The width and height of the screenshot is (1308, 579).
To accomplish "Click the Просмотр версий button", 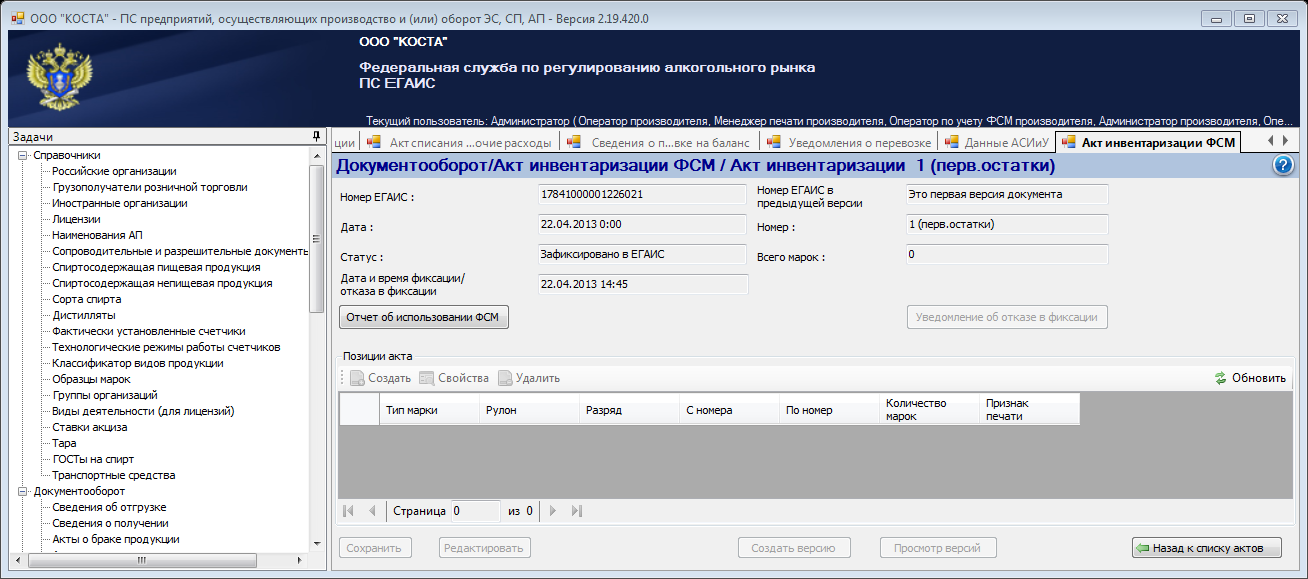I will point(938,548).
